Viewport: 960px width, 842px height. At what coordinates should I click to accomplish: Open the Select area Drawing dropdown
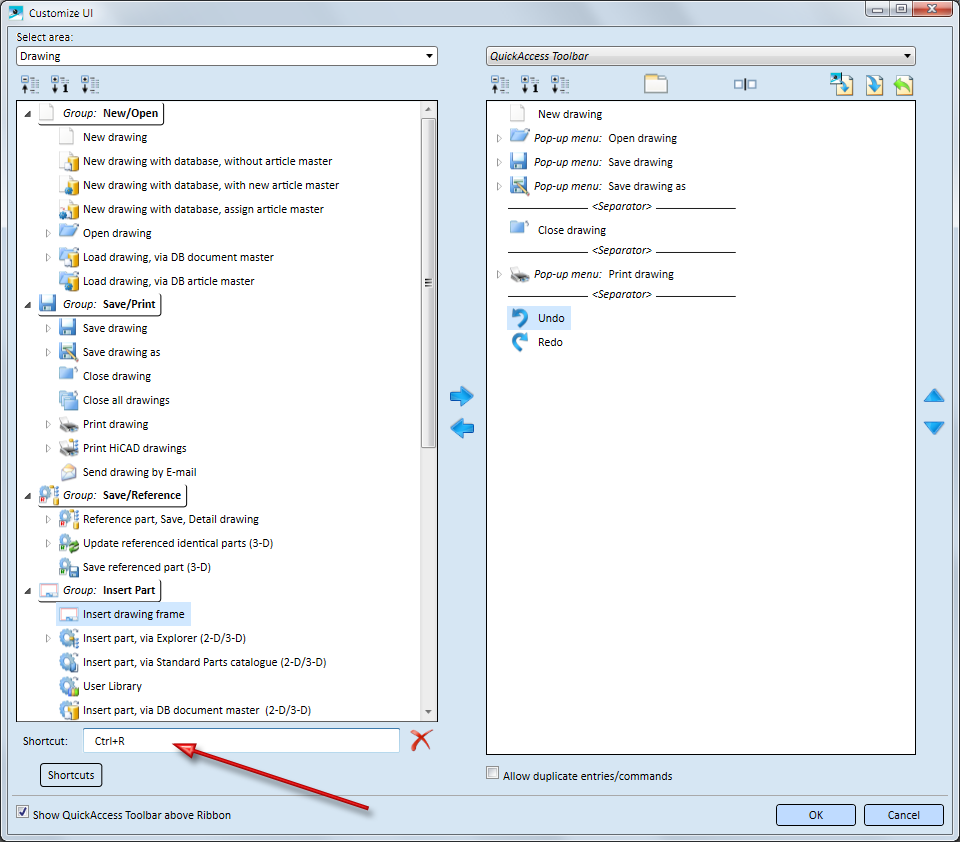tap(227, 56)
